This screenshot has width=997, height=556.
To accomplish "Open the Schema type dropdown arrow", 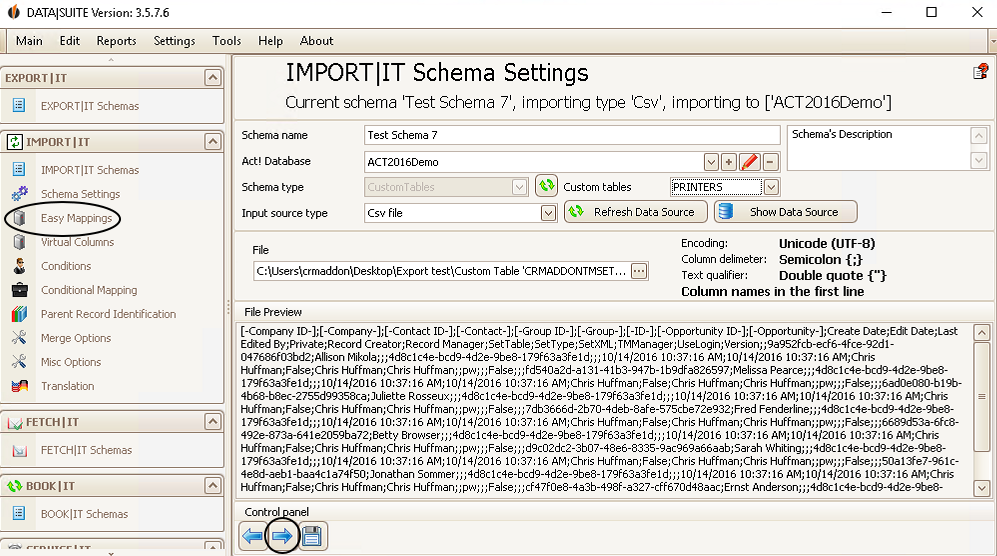I will click(x=519, y=187).
